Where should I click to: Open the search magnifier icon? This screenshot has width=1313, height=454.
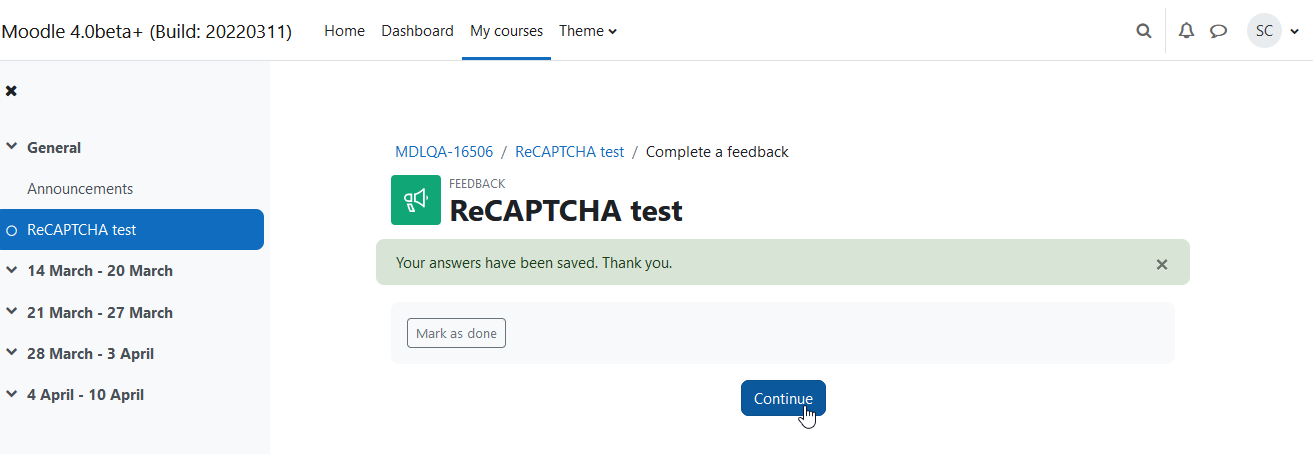tap(1144, 31)
